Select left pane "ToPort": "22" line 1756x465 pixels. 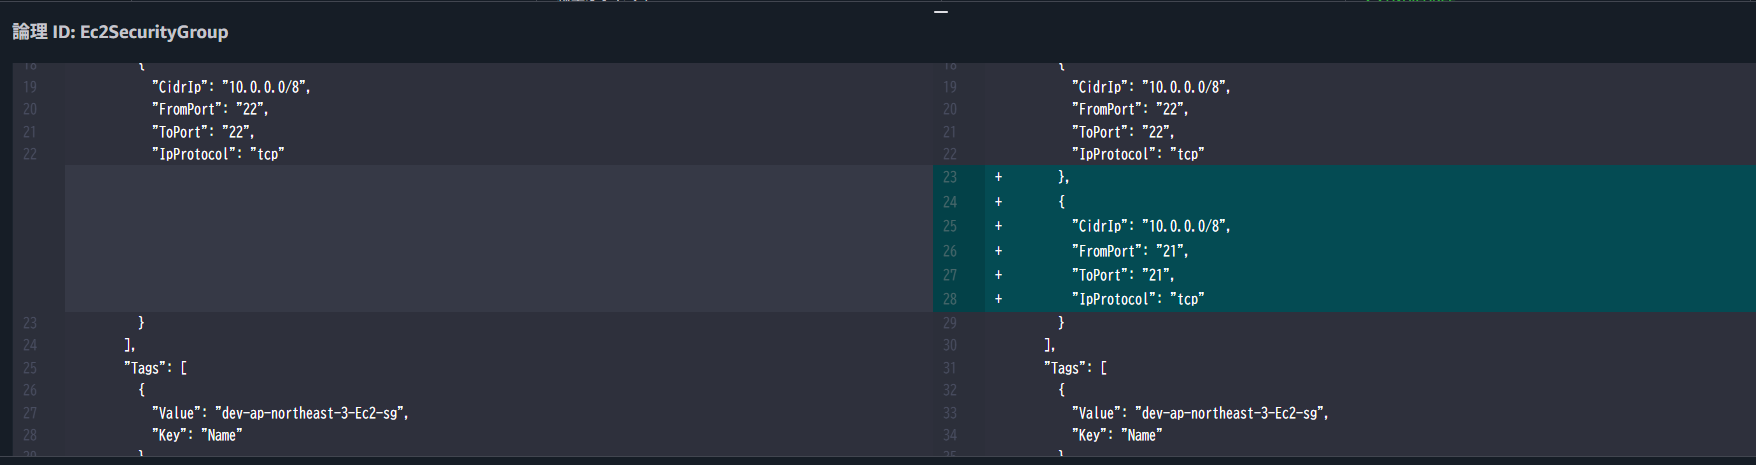point(203,132)
